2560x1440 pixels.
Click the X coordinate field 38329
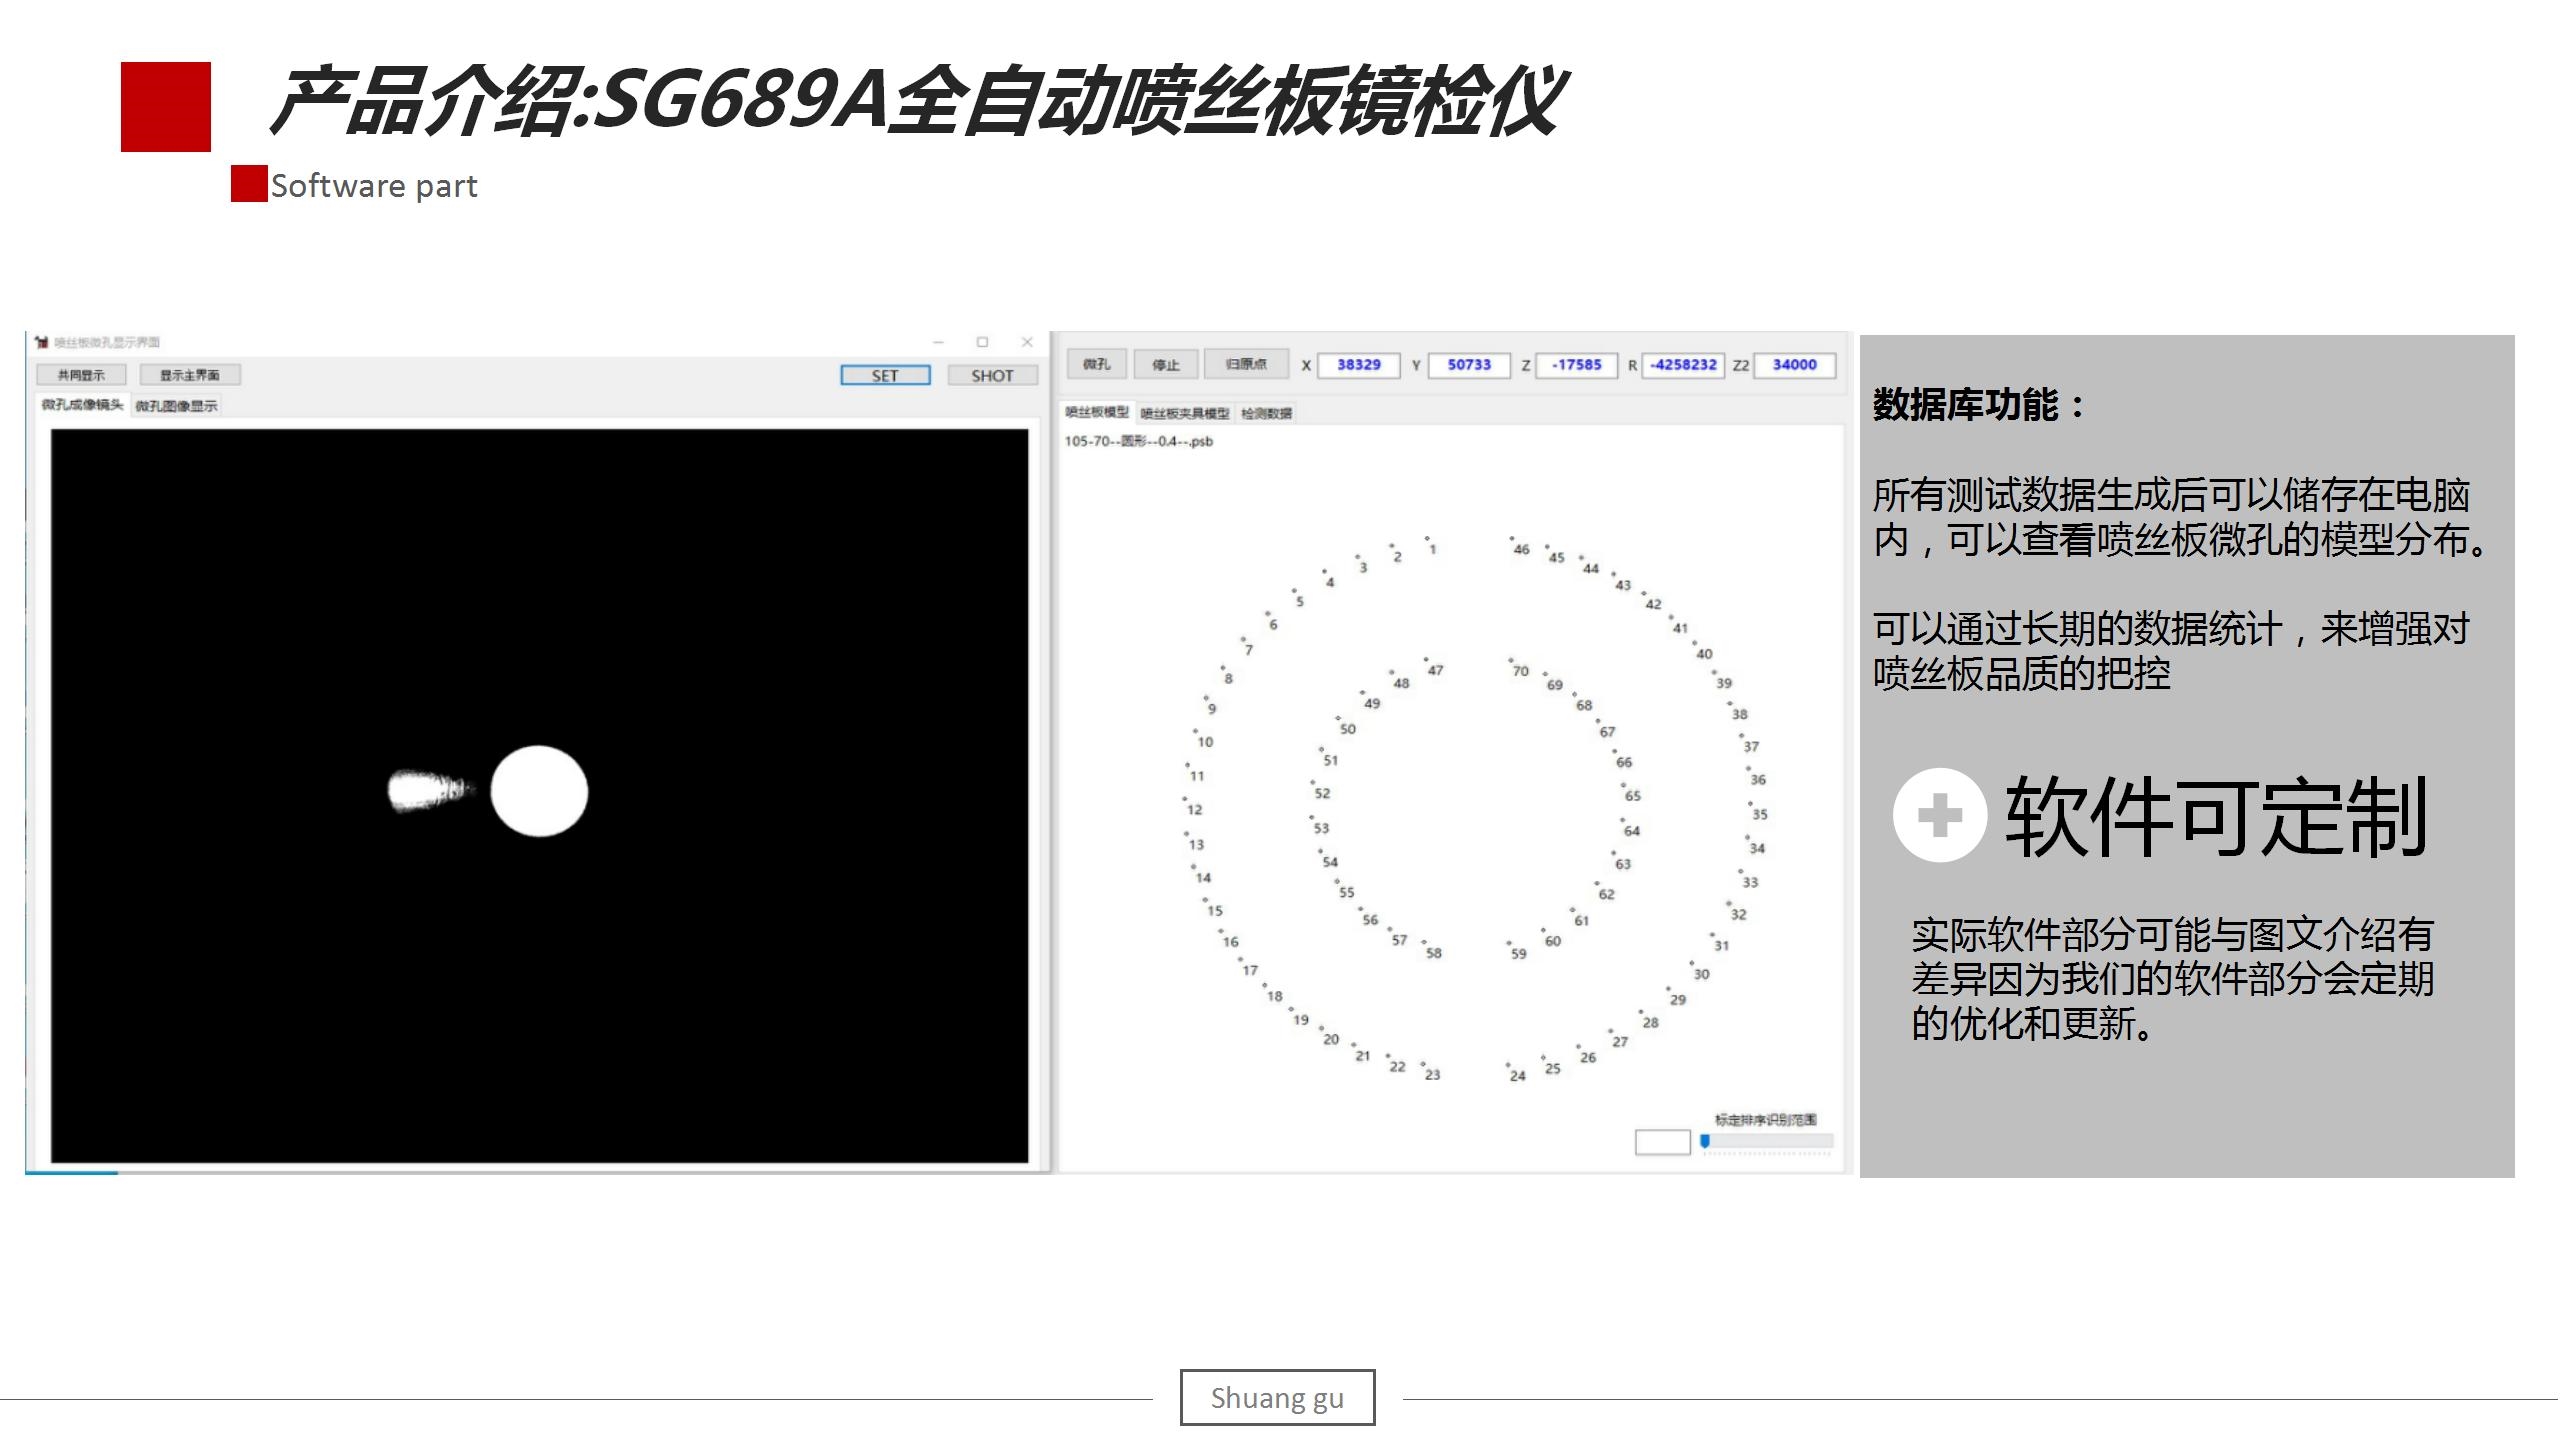coord(1358,365)
